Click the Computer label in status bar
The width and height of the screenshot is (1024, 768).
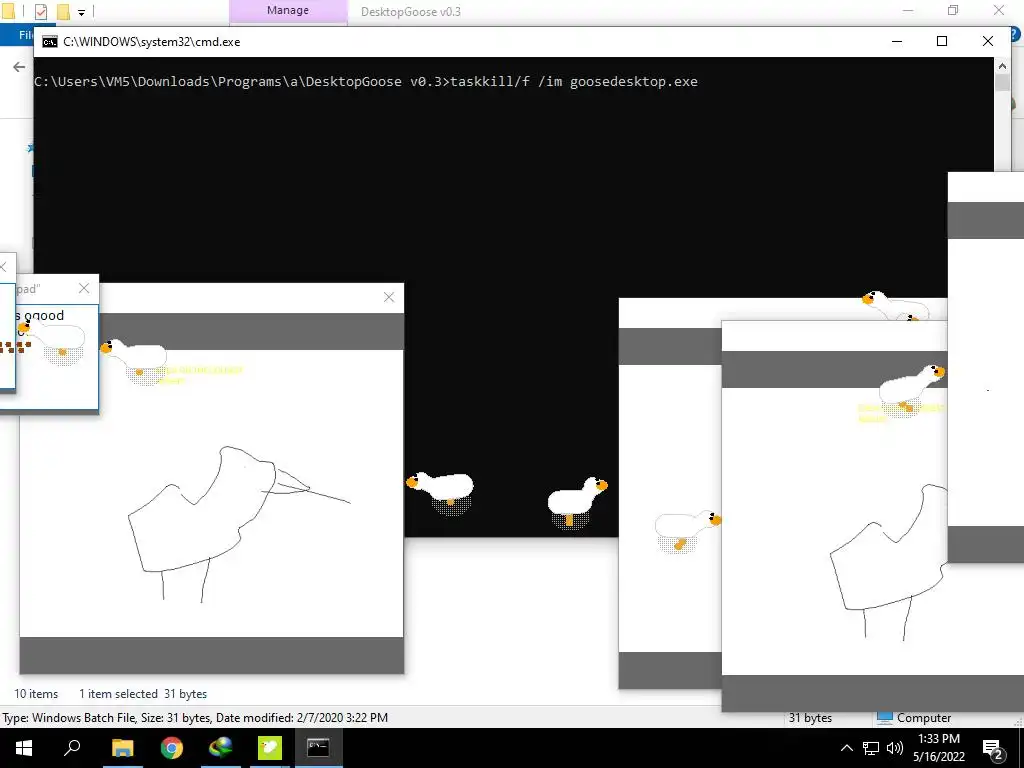click(923, 718)
